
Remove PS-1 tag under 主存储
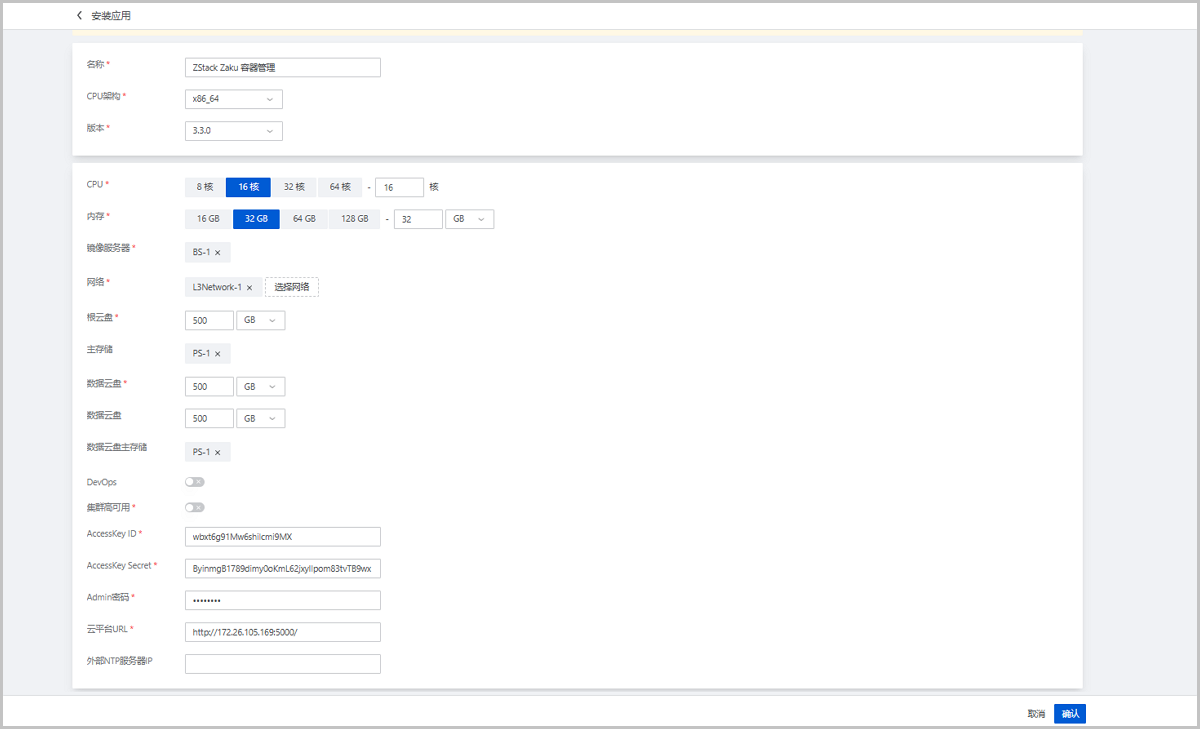217,353
